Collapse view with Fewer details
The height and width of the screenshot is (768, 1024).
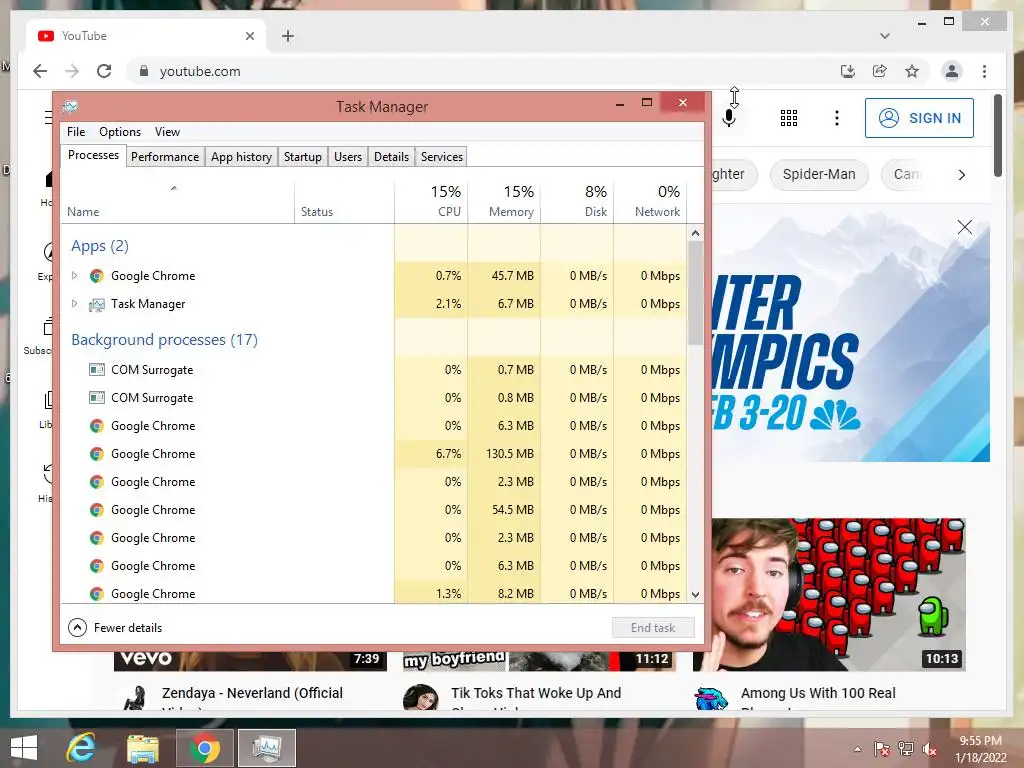115,628
